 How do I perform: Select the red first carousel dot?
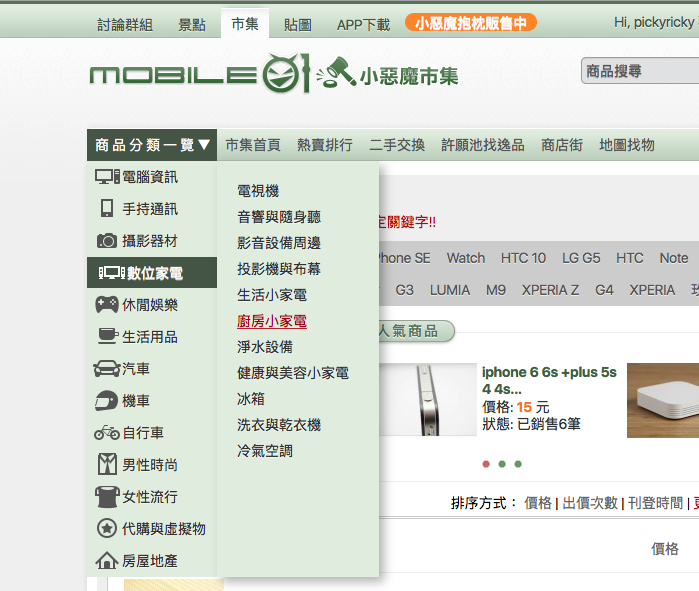[486, 464]
